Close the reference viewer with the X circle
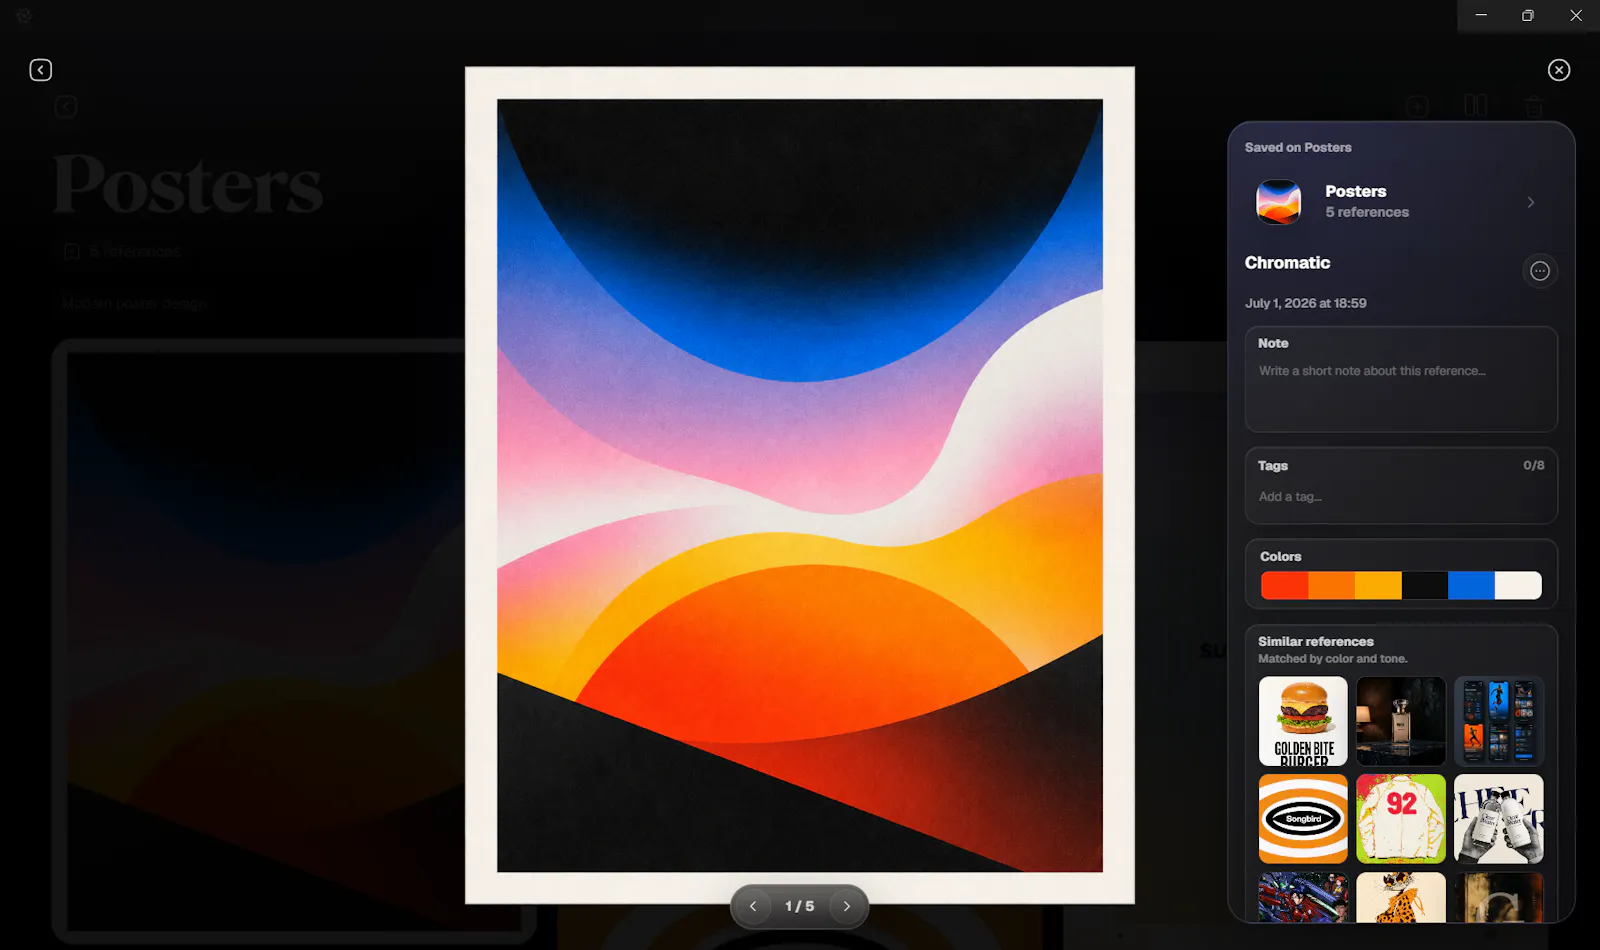This screenshot has height=950, width=1600. click(x=1559, y=70)
